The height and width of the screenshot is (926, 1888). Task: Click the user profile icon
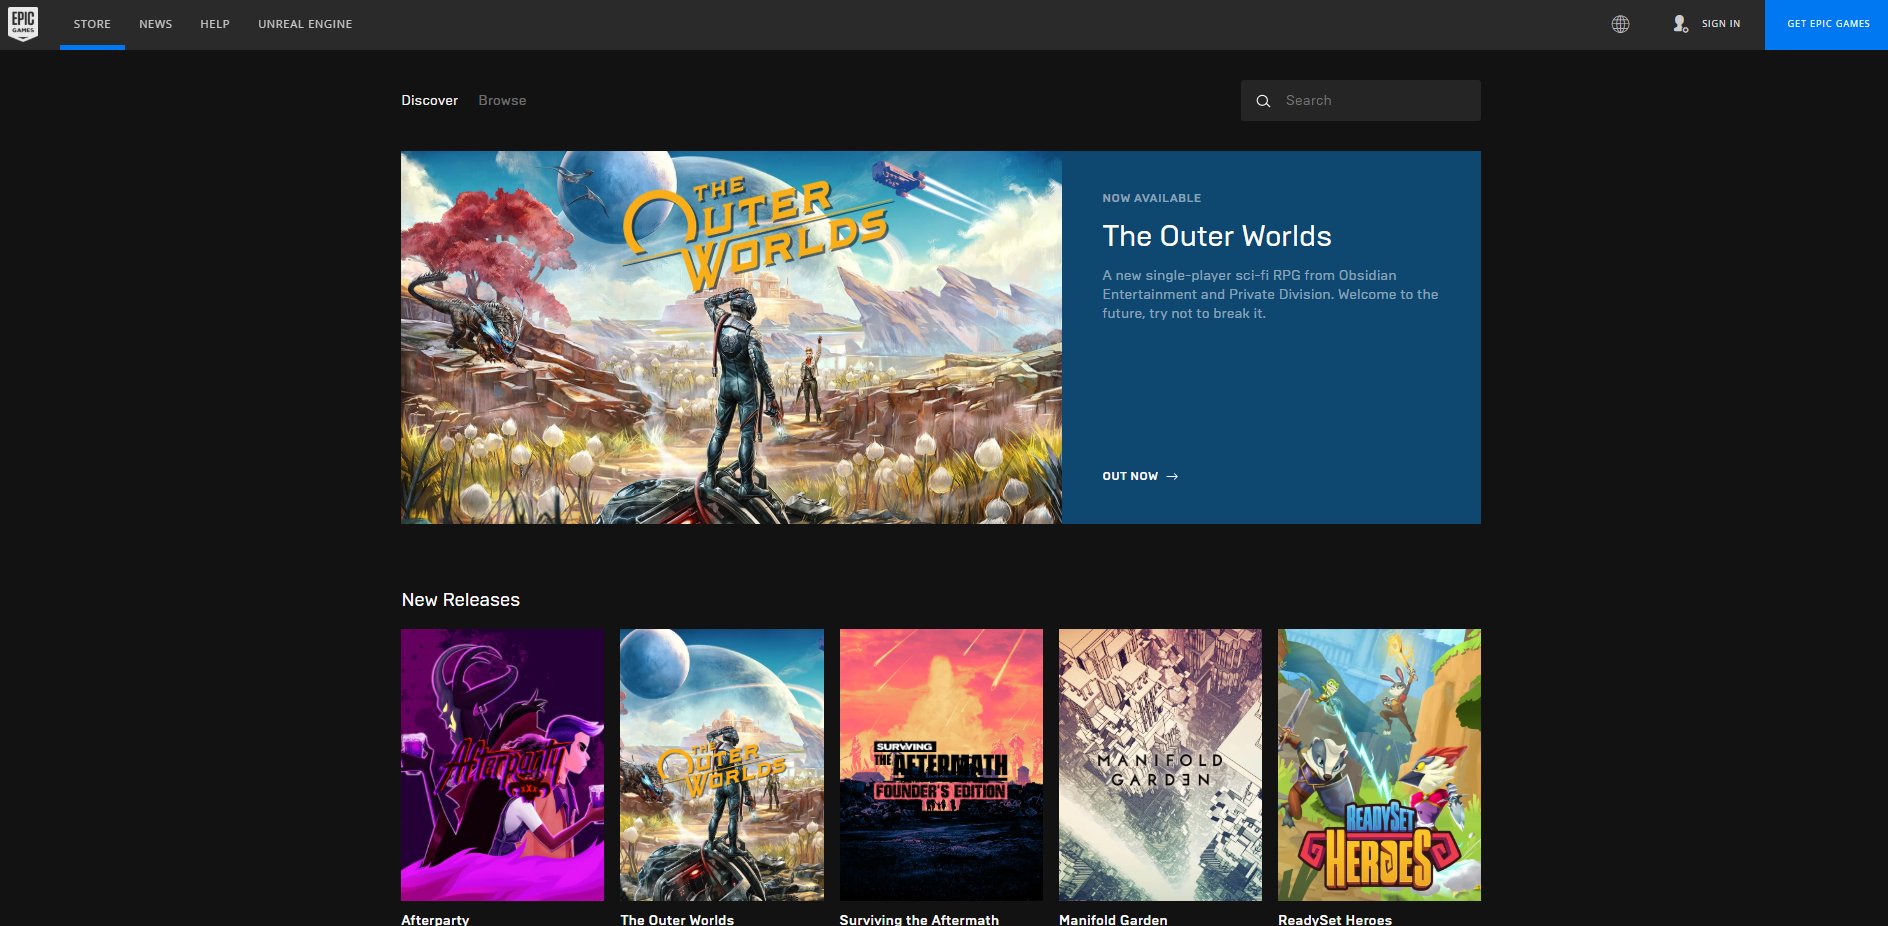pyautogui.click(x=1680, y=24)
